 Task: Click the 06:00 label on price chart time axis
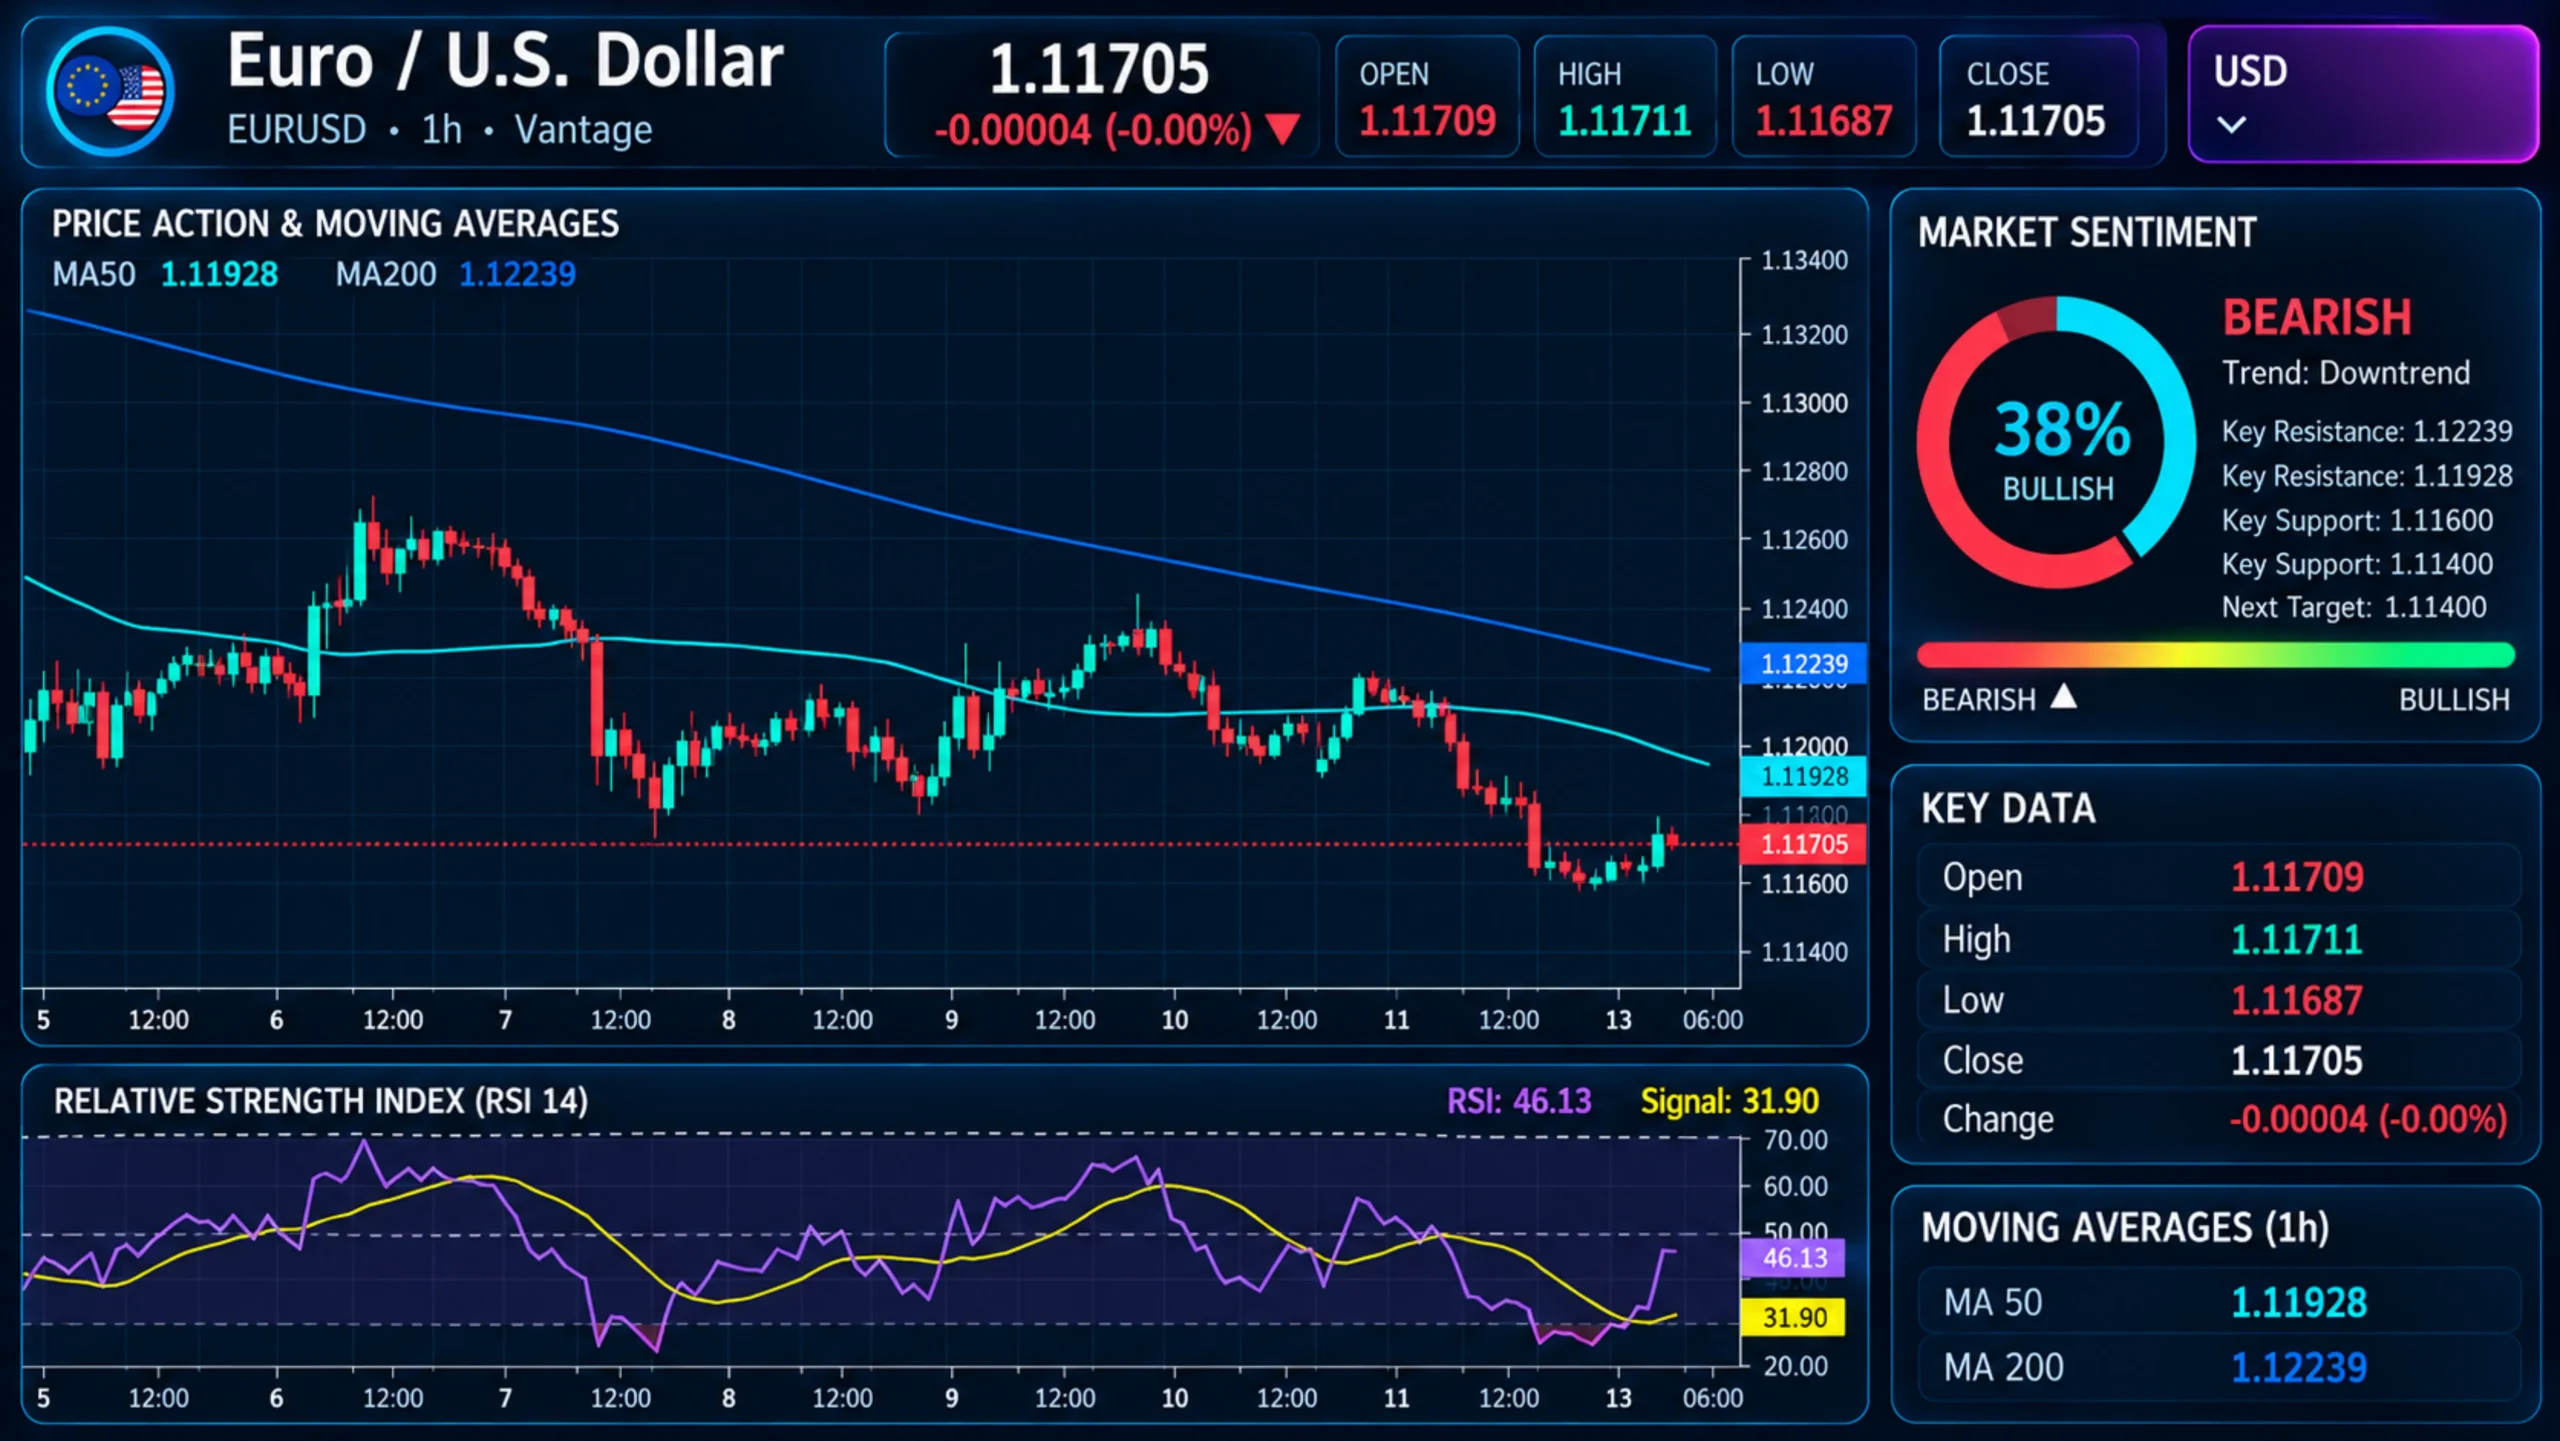1712,1020
